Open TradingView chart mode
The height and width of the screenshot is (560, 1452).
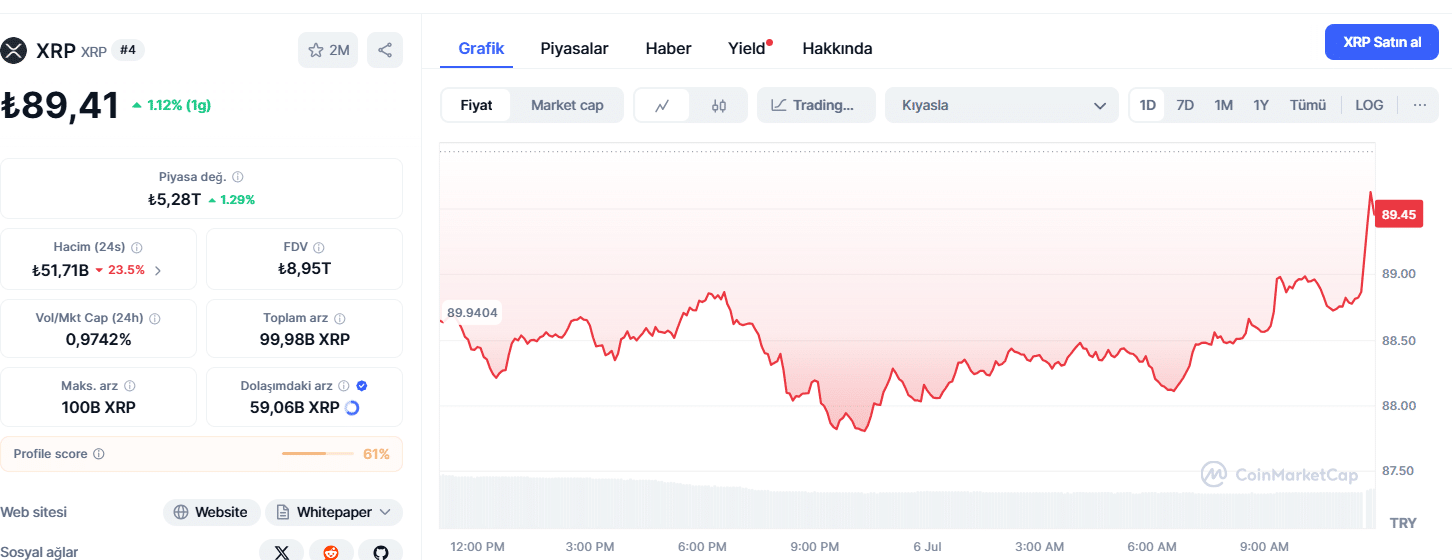(816, 105)
